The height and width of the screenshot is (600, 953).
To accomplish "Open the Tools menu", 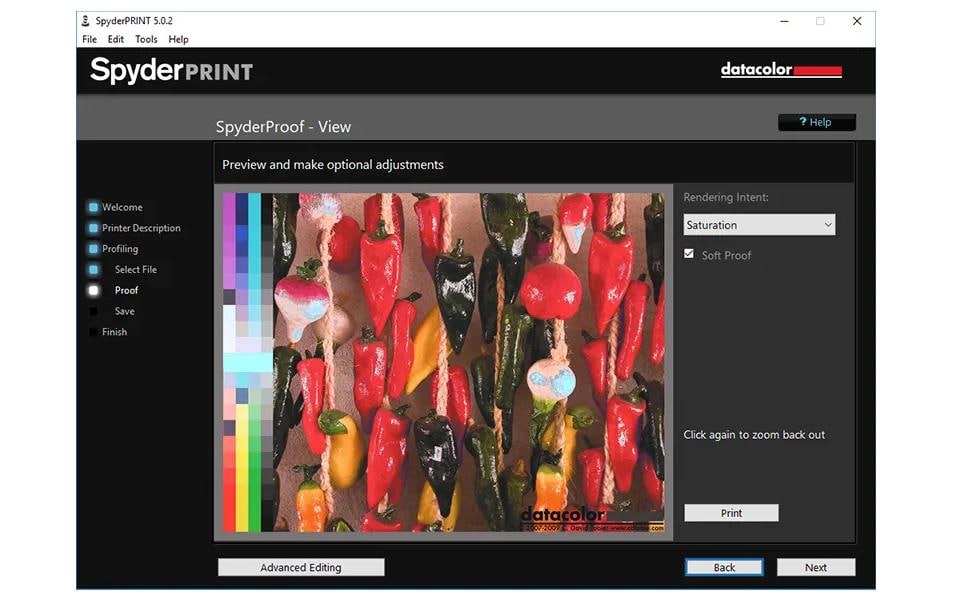I will (146, 40).
